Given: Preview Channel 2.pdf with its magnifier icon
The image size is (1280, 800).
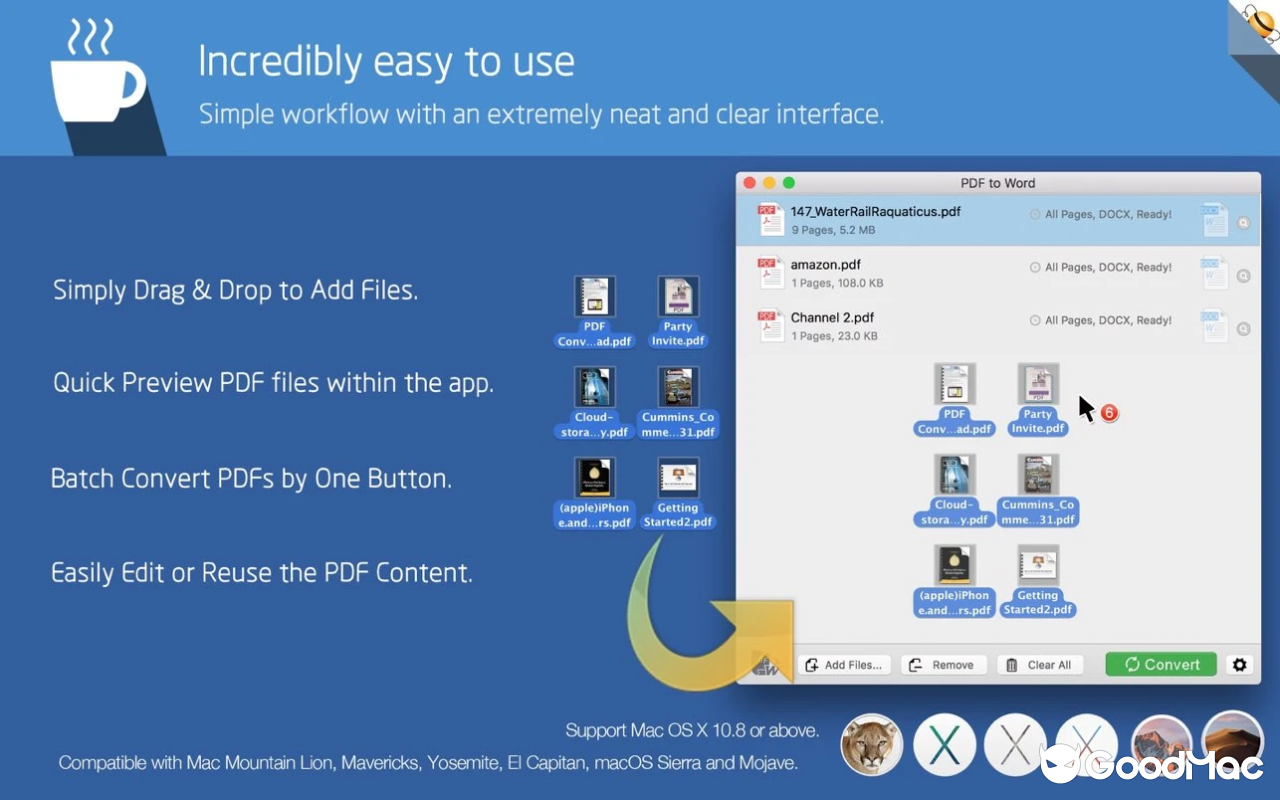Looking at the screenshot, I should [x=1244, y=329].
